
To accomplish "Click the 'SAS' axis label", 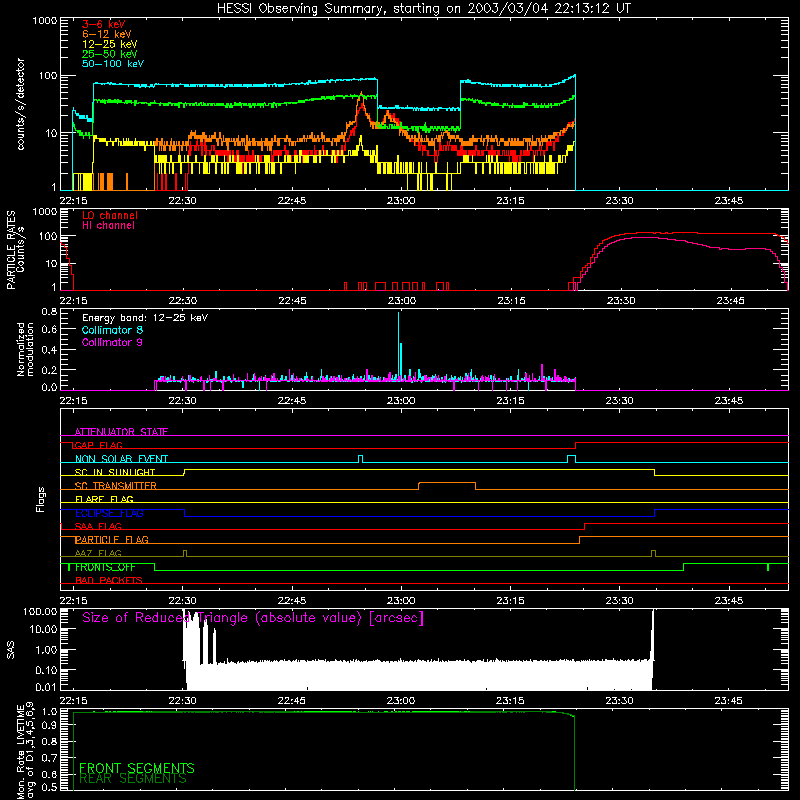I will click(11, 650).
